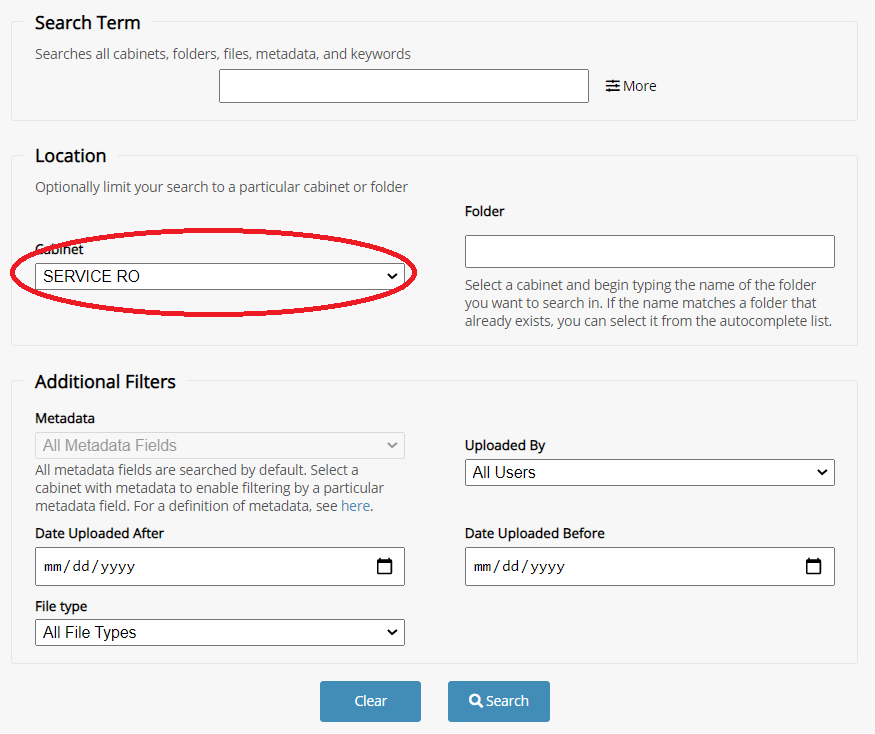
Task: Focus the Folder name input box
Action: (649, 252)
